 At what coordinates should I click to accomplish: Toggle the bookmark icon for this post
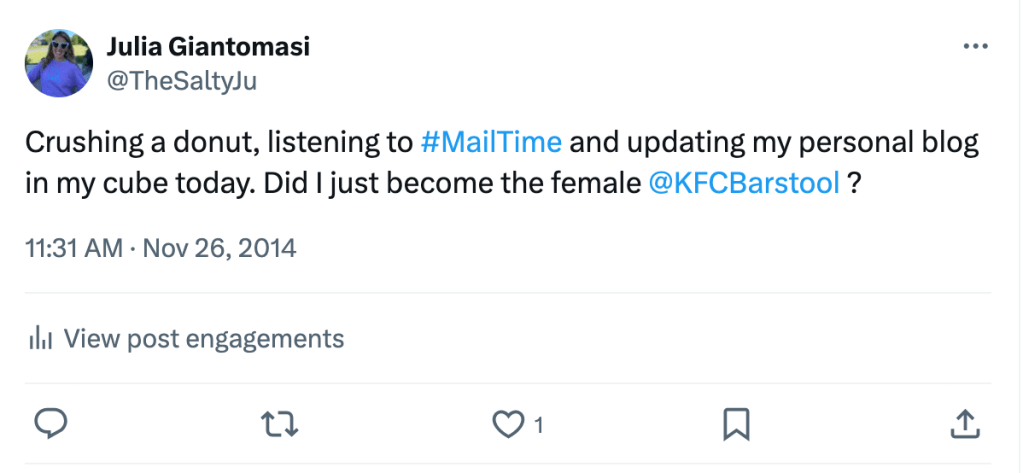click(736, 424)
